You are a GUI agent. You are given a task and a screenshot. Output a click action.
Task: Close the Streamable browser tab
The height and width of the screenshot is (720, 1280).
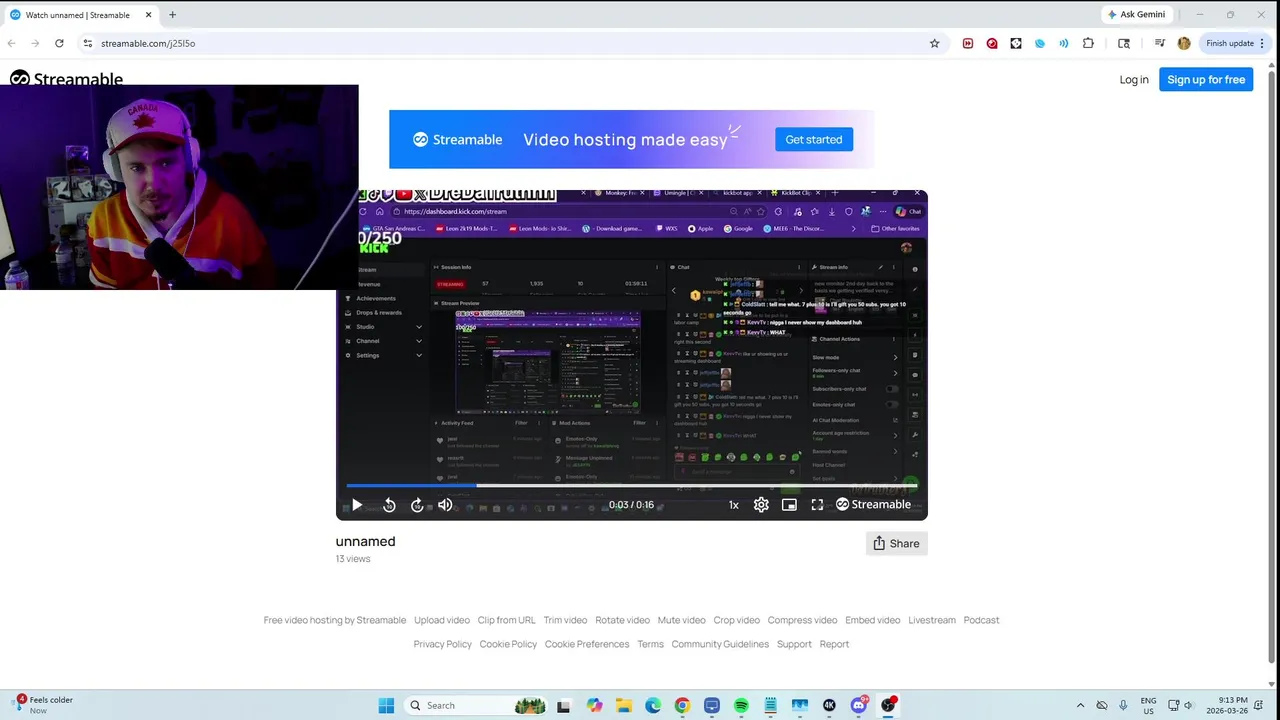click(148, 15)
